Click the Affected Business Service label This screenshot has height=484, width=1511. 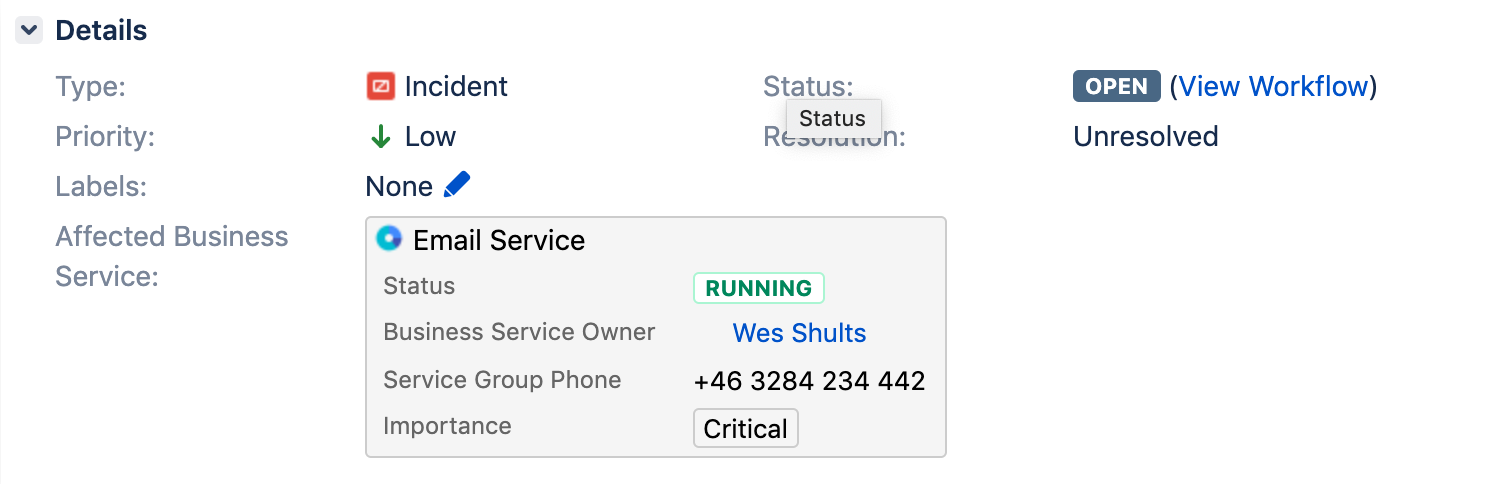pyautogui.click(x=172, y=256)
